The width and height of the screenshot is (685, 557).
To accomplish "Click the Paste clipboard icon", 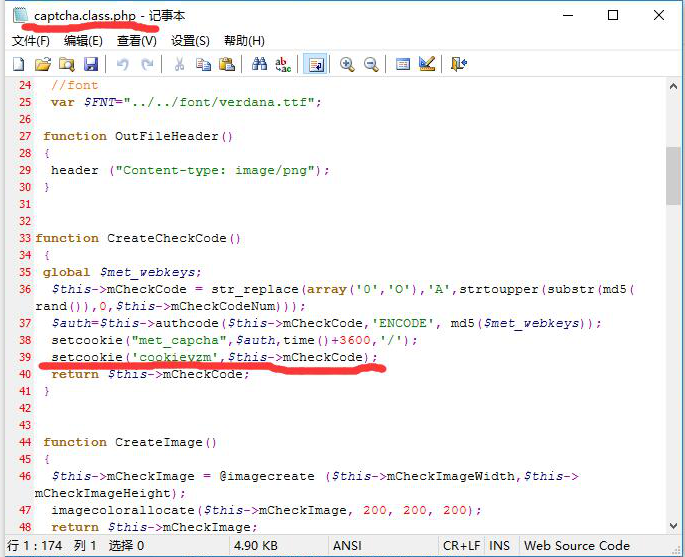I will pyautogui.click(x=227, y=64).
